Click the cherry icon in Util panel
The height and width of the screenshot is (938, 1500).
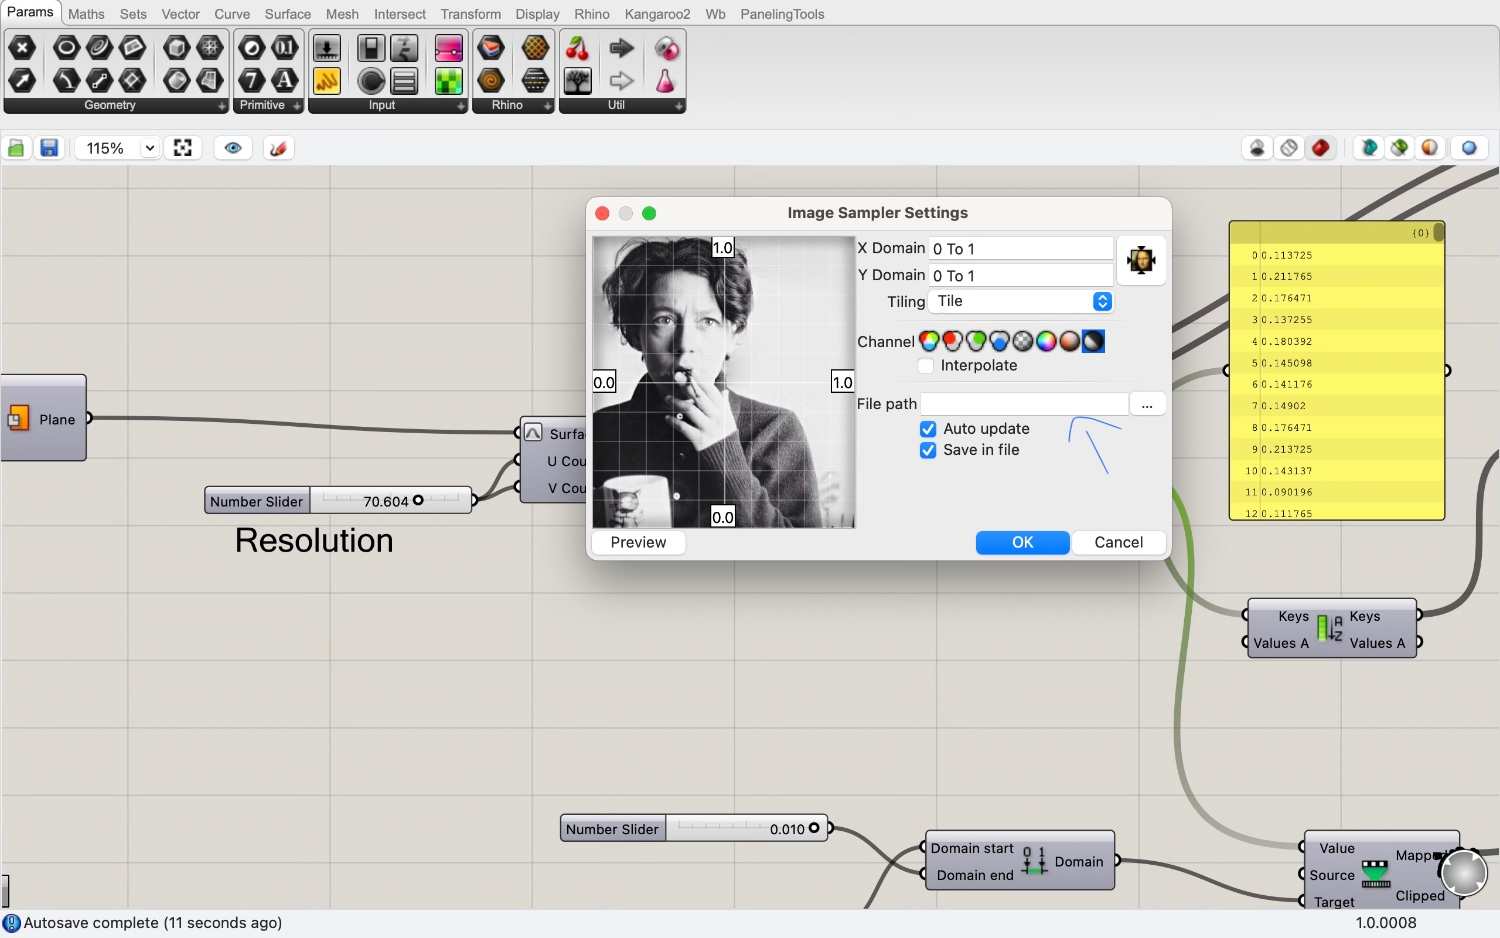(577, 48)
